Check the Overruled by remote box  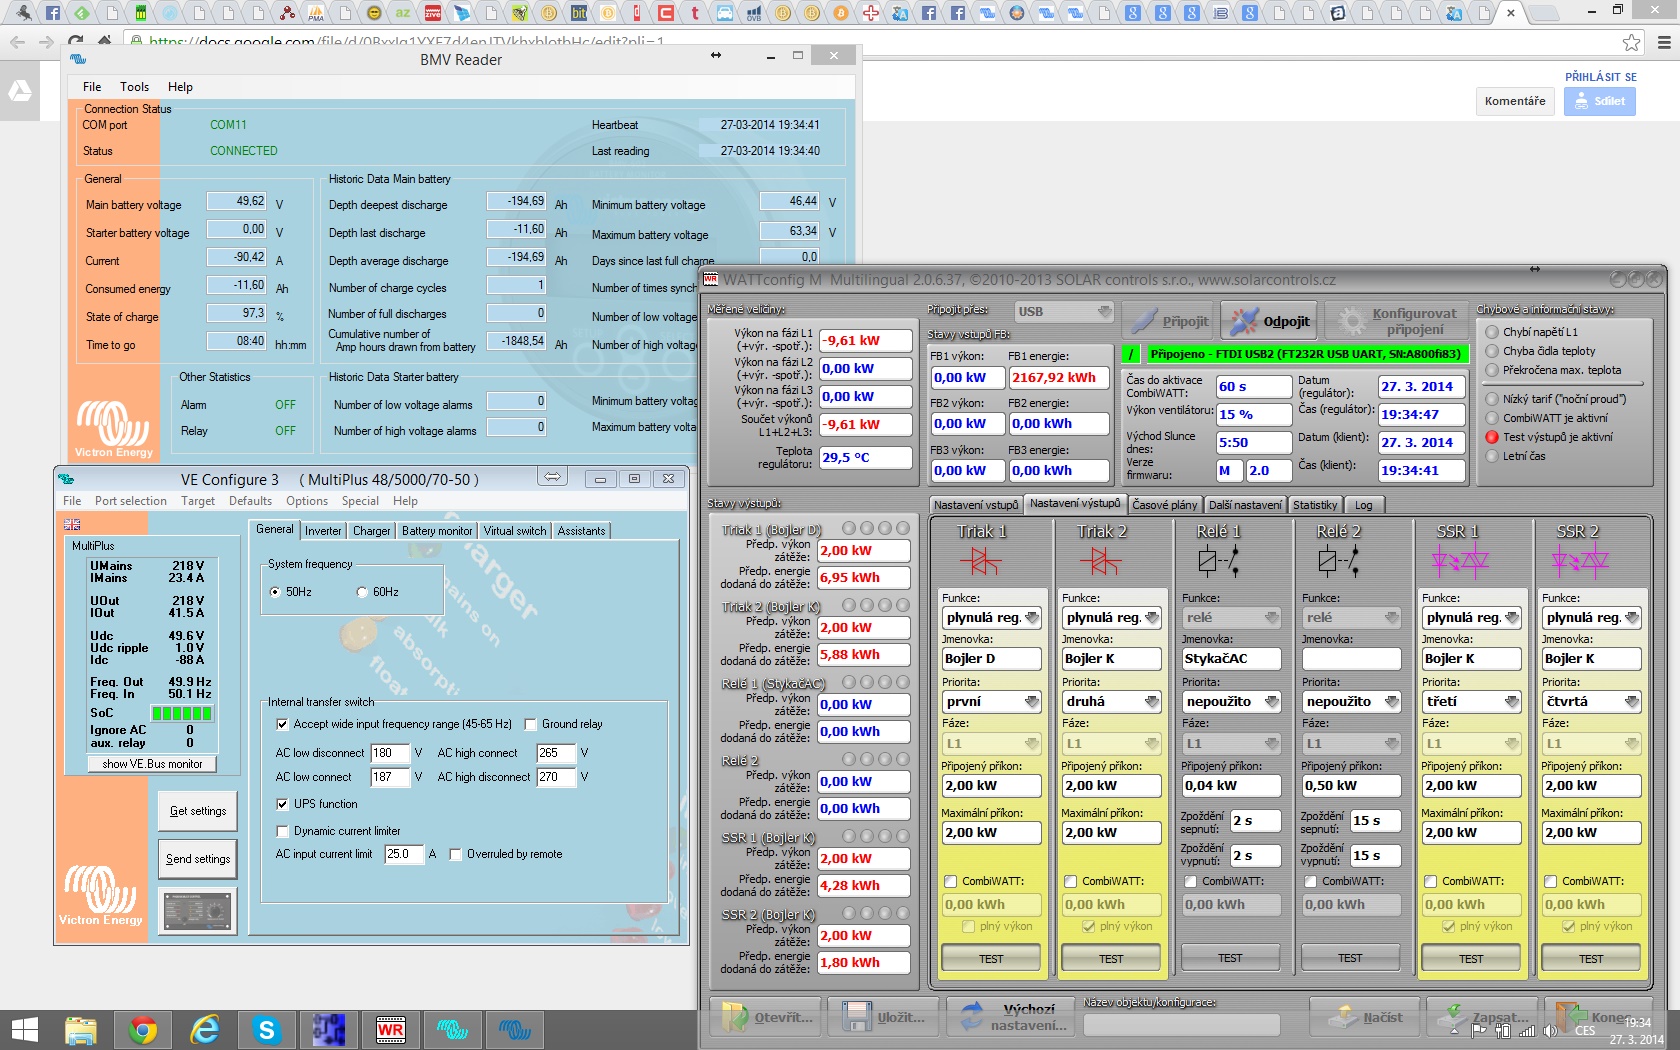coord(455,854)
